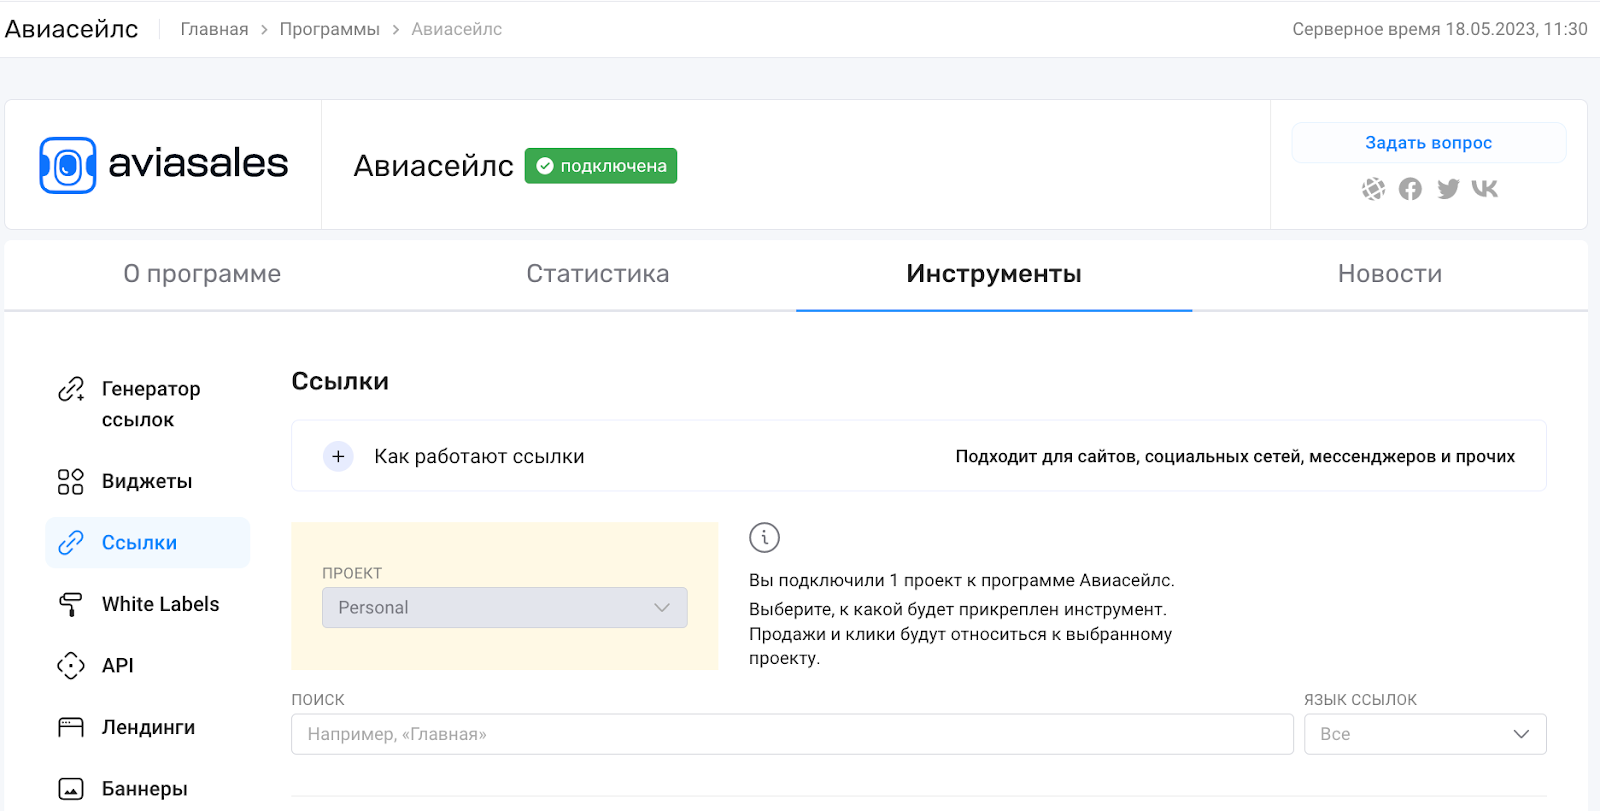
Task: Click the ЯЗЫК ССЫЛОК label
Action: [x=1360, y=700]
